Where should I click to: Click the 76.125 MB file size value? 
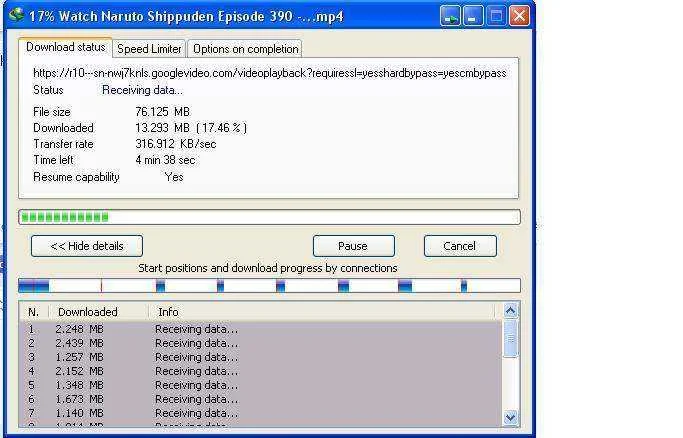click(x=162, y=112)
